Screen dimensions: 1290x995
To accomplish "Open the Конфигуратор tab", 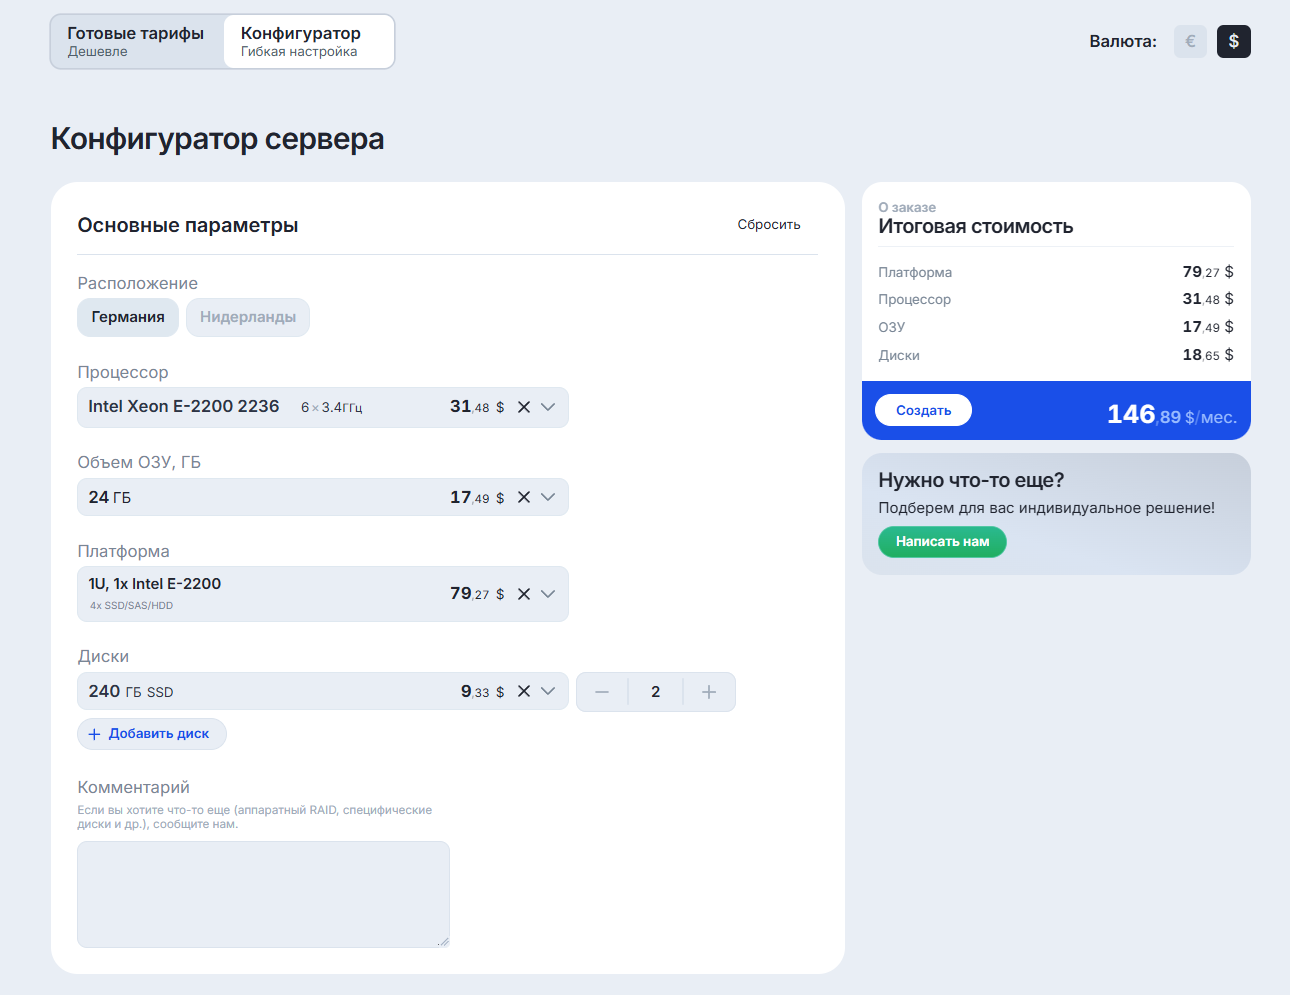I will click(x=308, y=41).
